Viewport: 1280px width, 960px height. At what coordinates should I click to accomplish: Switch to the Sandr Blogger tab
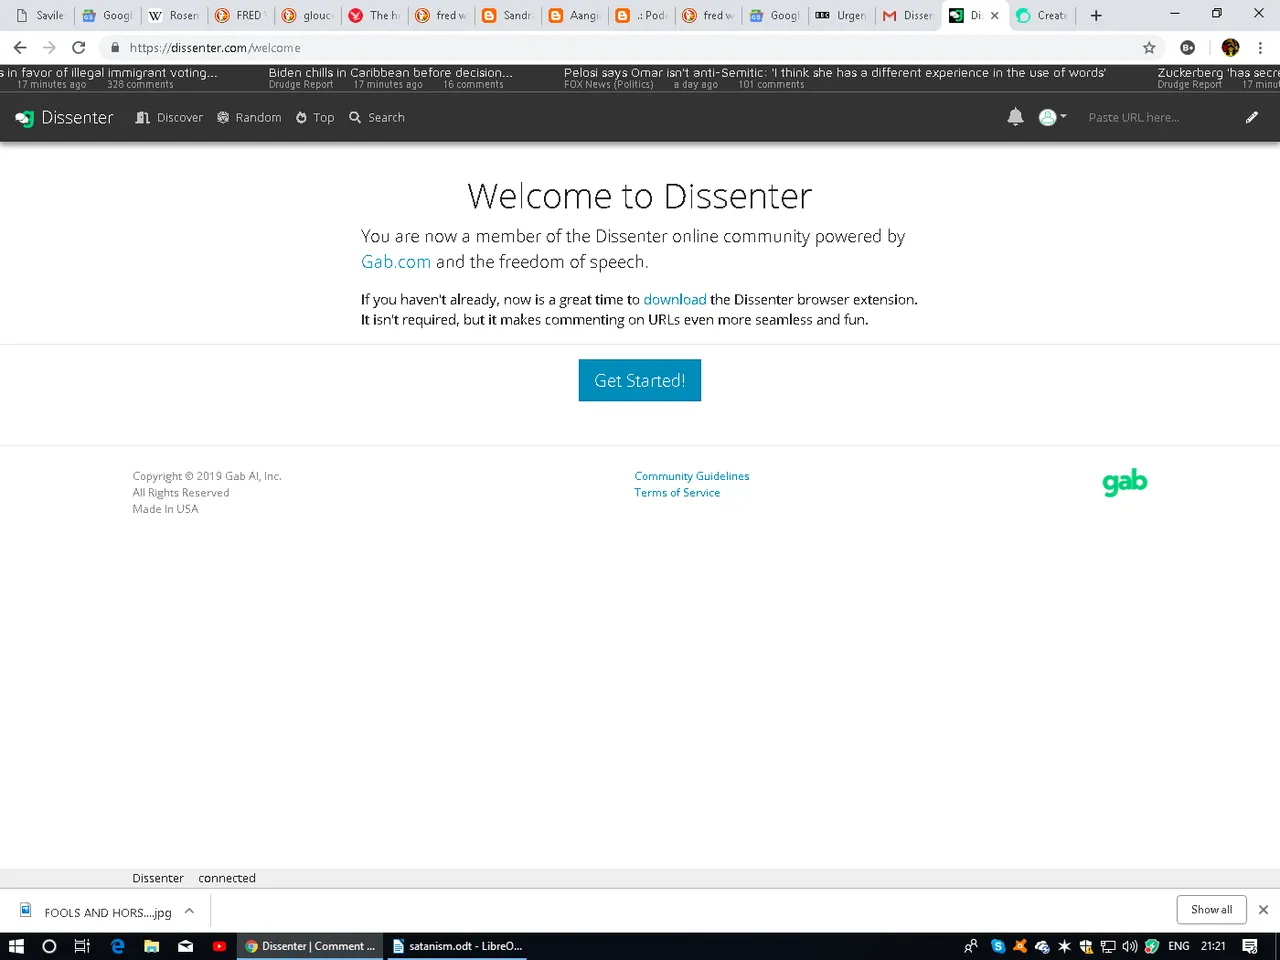508,15
